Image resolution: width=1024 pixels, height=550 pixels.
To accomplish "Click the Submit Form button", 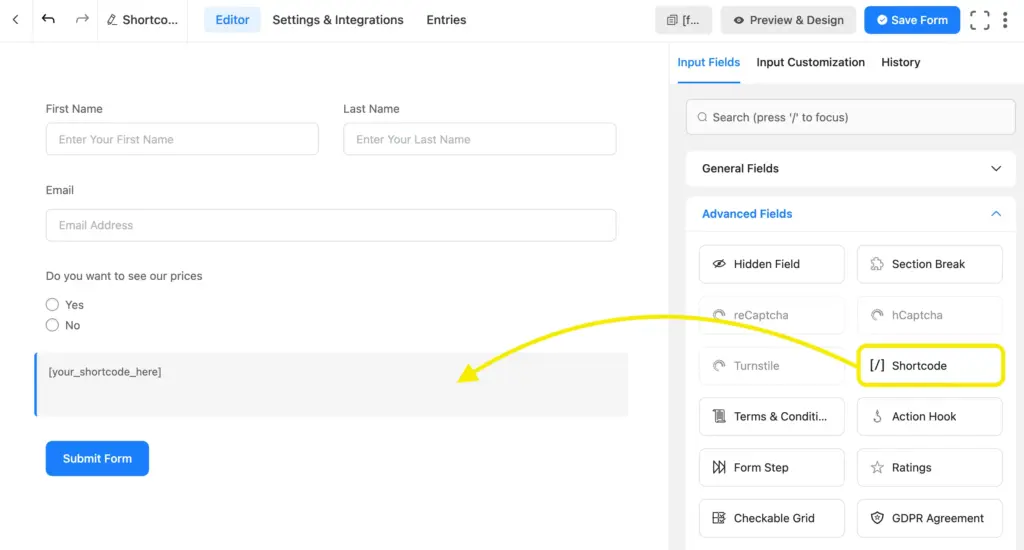I will (97, 459).
